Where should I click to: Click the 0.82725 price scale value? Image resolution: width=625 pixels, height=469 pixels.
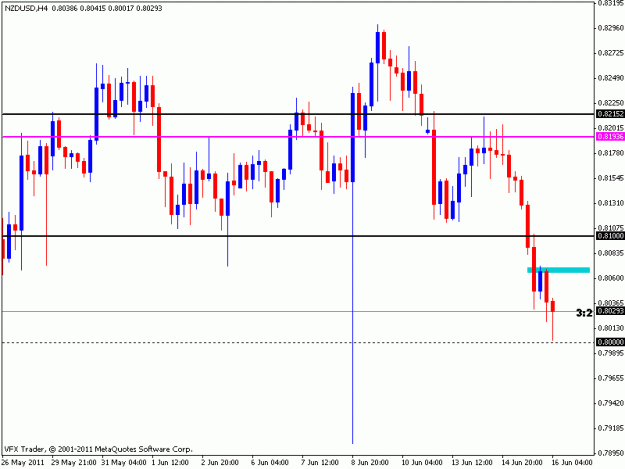[611, 53]
